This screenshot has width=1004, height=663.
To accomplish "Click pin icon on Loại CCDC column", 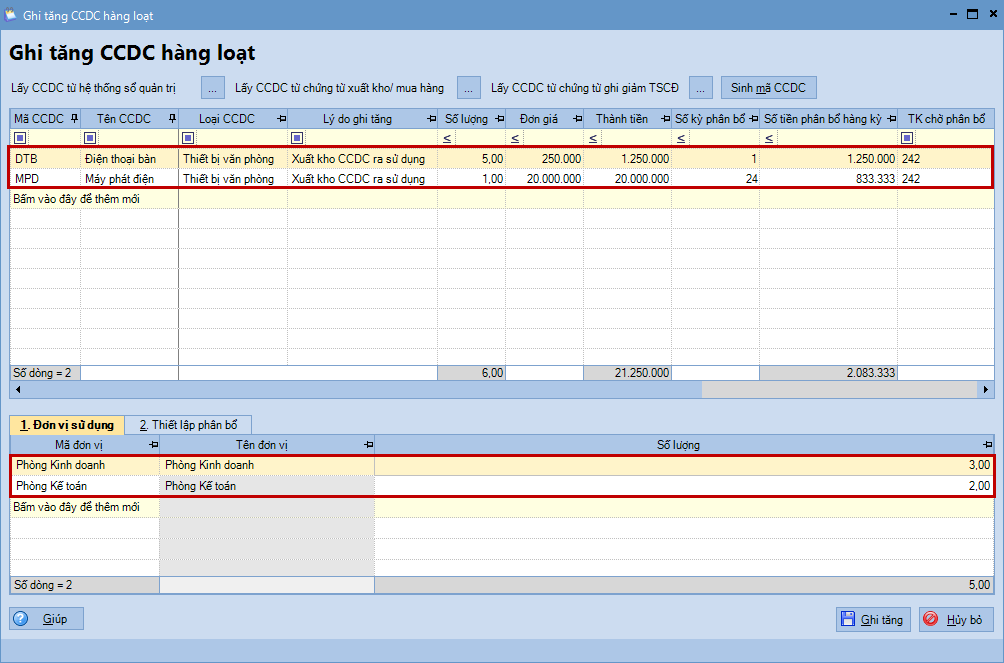I will pyautogui.click(x=280, y=119).
